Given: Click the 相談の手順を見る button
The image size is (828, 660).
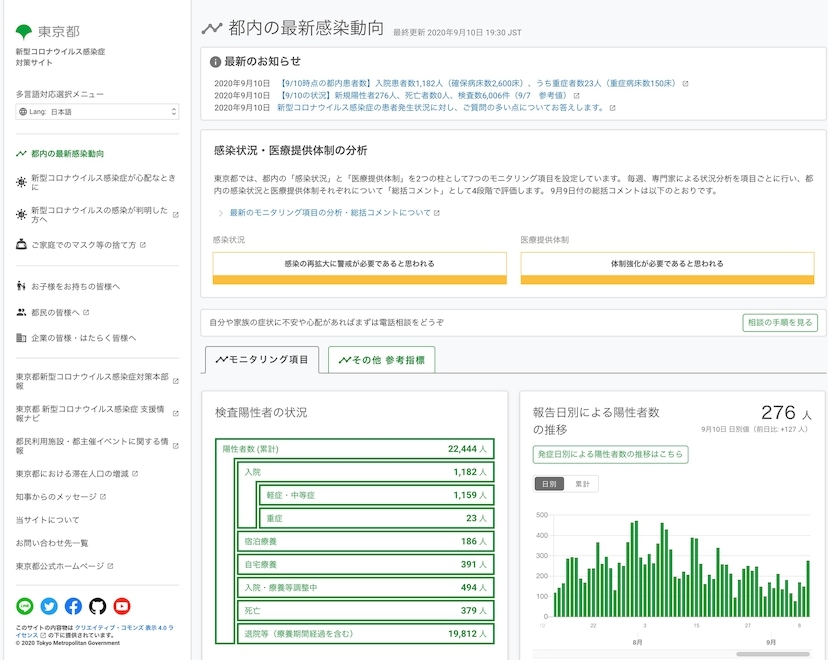Looking at the screenshot, I should tap(780, 323).
